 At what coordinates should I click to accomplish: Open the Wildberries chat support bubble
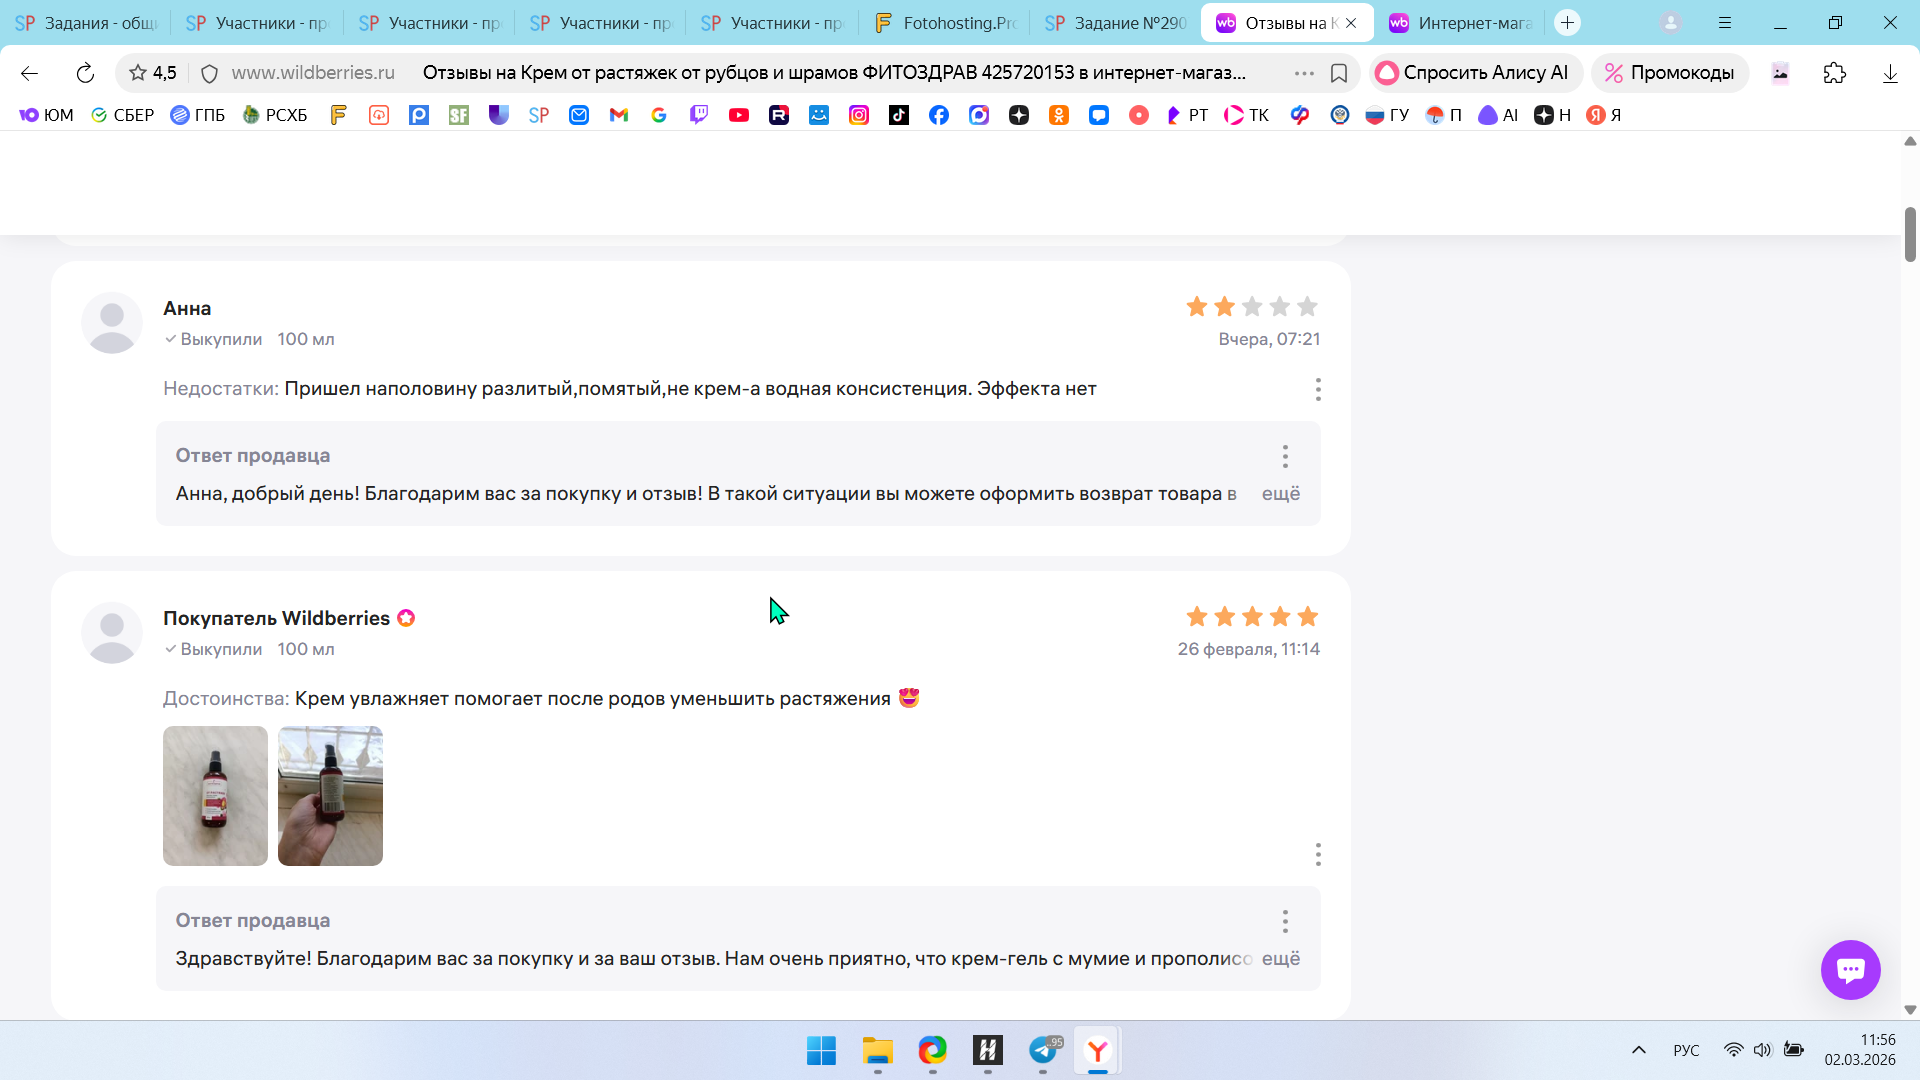1850,969
